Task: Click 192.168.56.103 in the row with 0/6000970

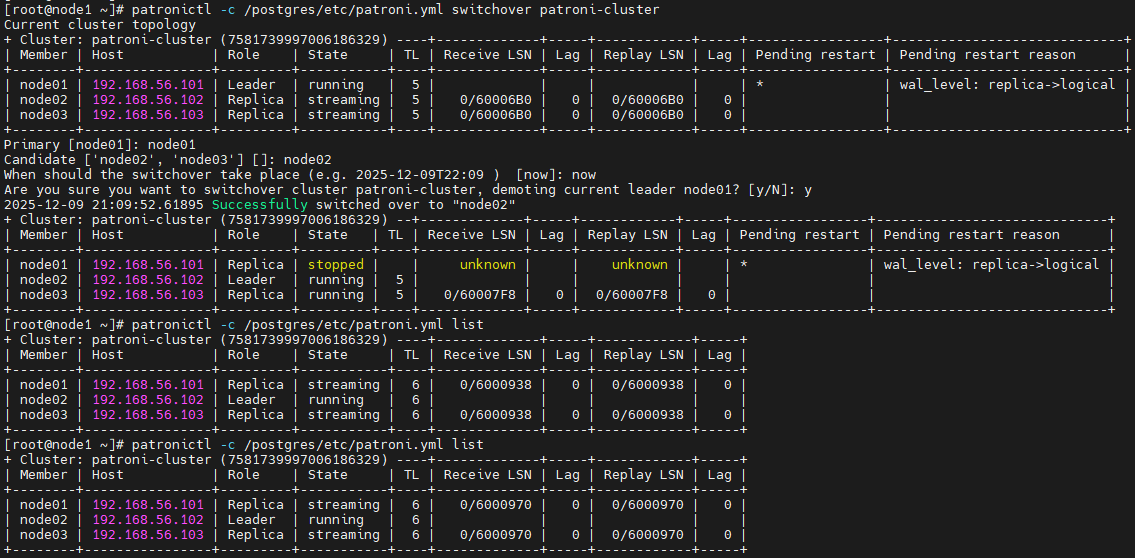Action: (x=148, y=535)
